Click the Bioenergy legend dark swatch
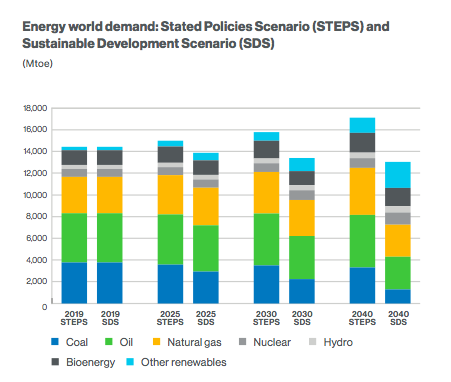This screenshot has width=451, height=382. [55, 362]
